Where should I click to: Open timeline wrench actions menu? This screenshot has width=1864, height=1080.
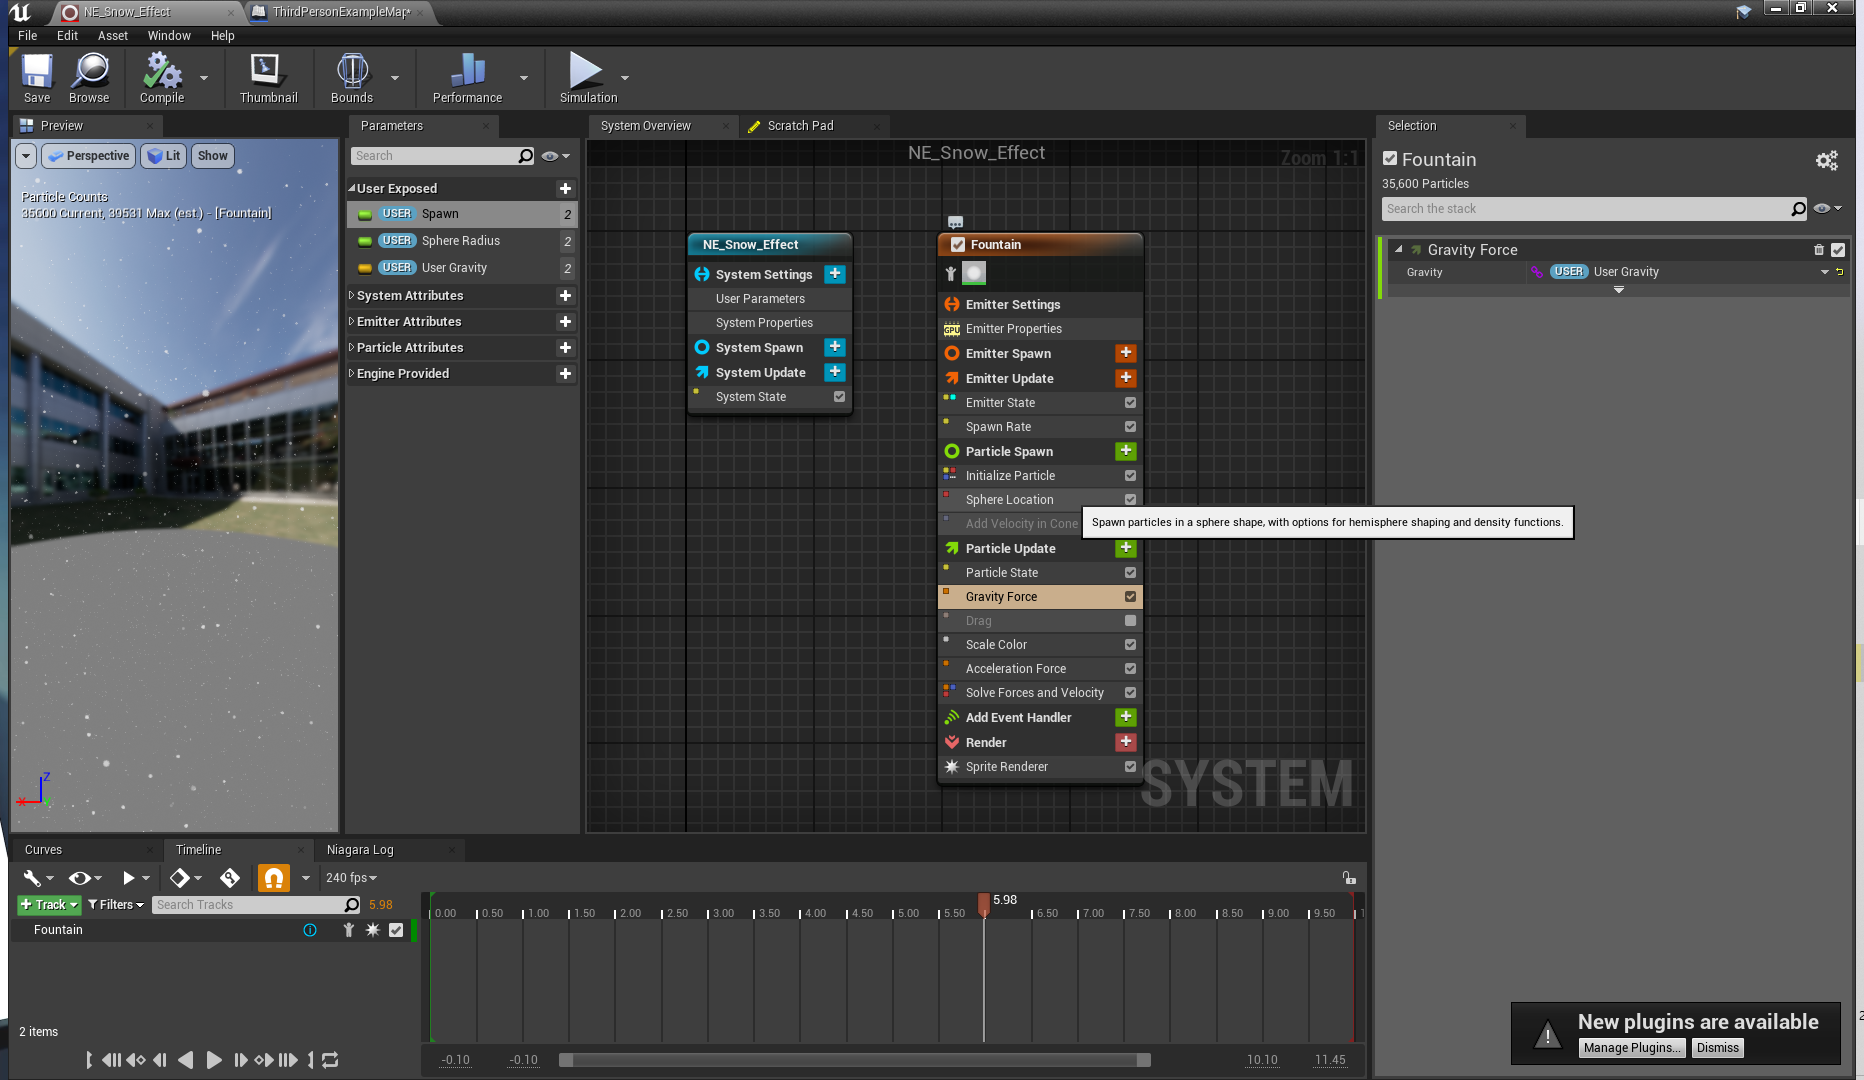37,878
